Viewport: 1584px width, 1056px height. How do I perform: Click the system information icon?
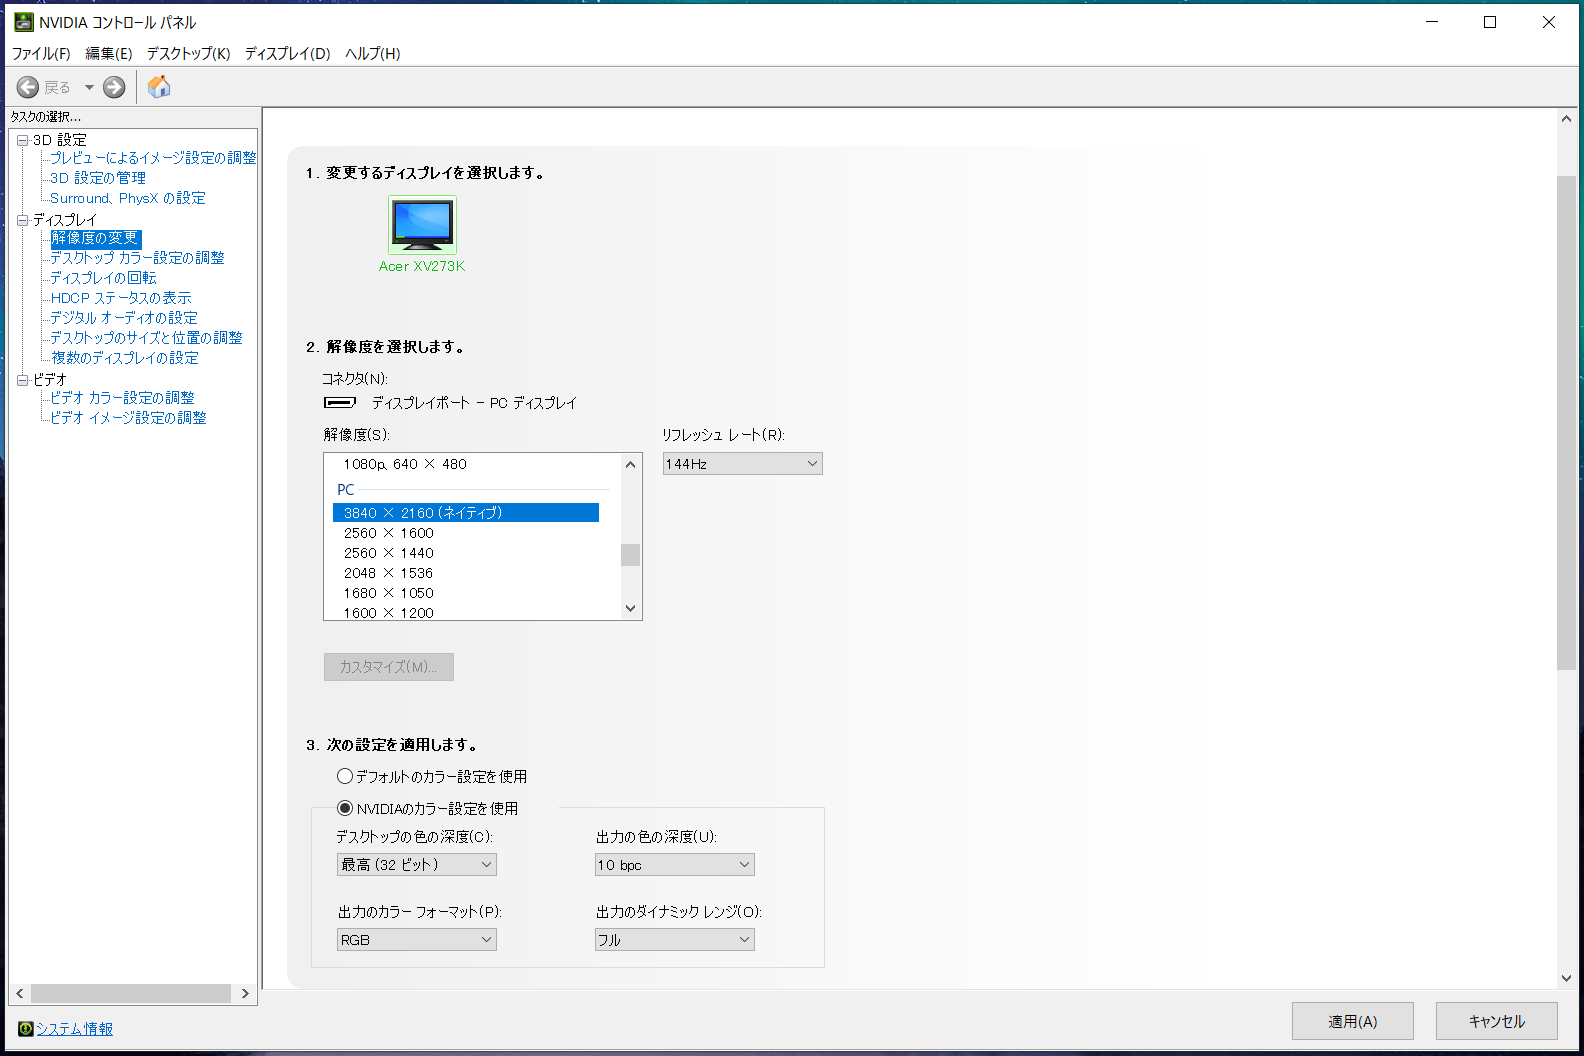pos(25,1028)
